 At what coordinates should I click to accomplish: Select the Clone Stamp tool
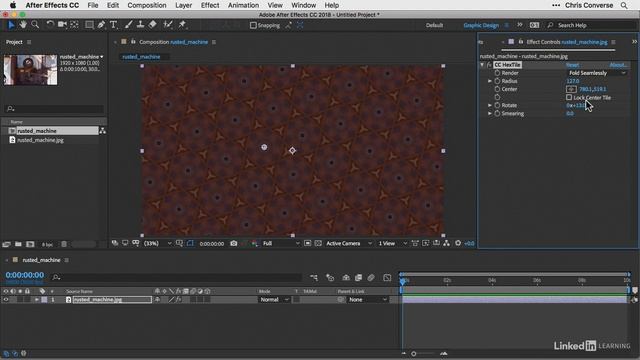(140, 25)
